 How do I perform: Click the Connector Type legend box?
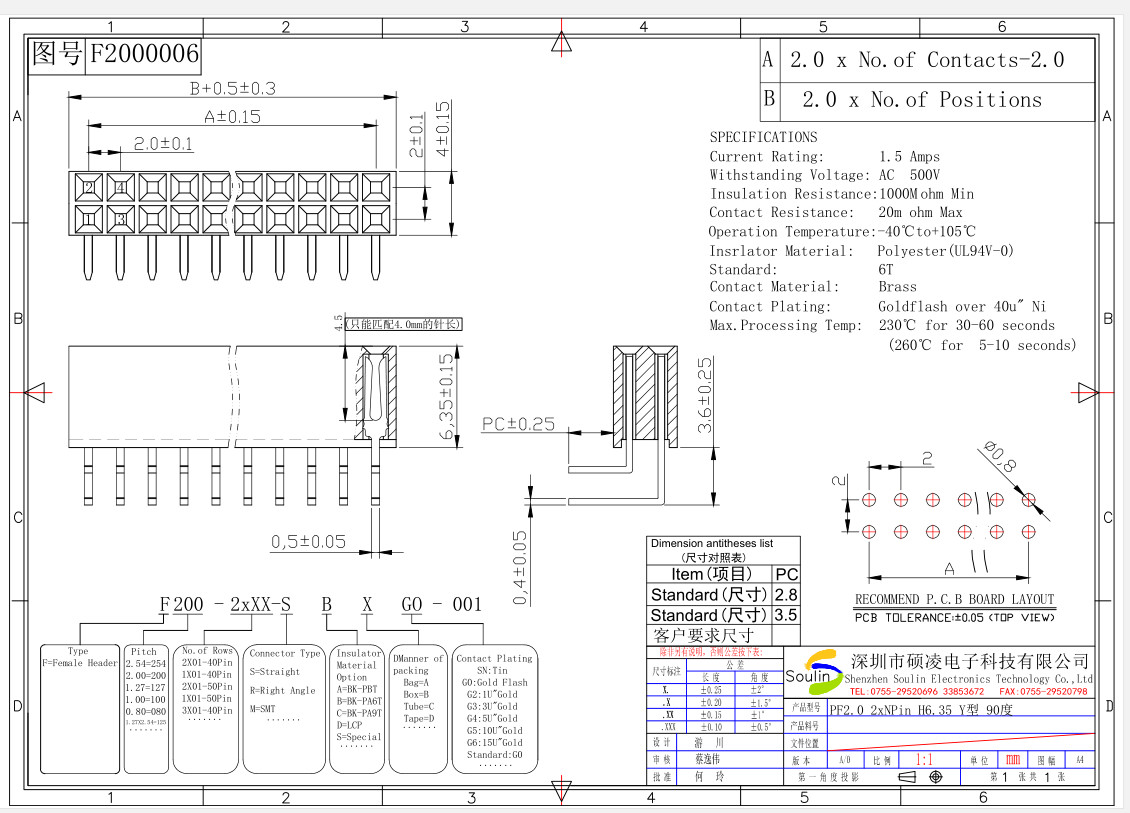284,708
